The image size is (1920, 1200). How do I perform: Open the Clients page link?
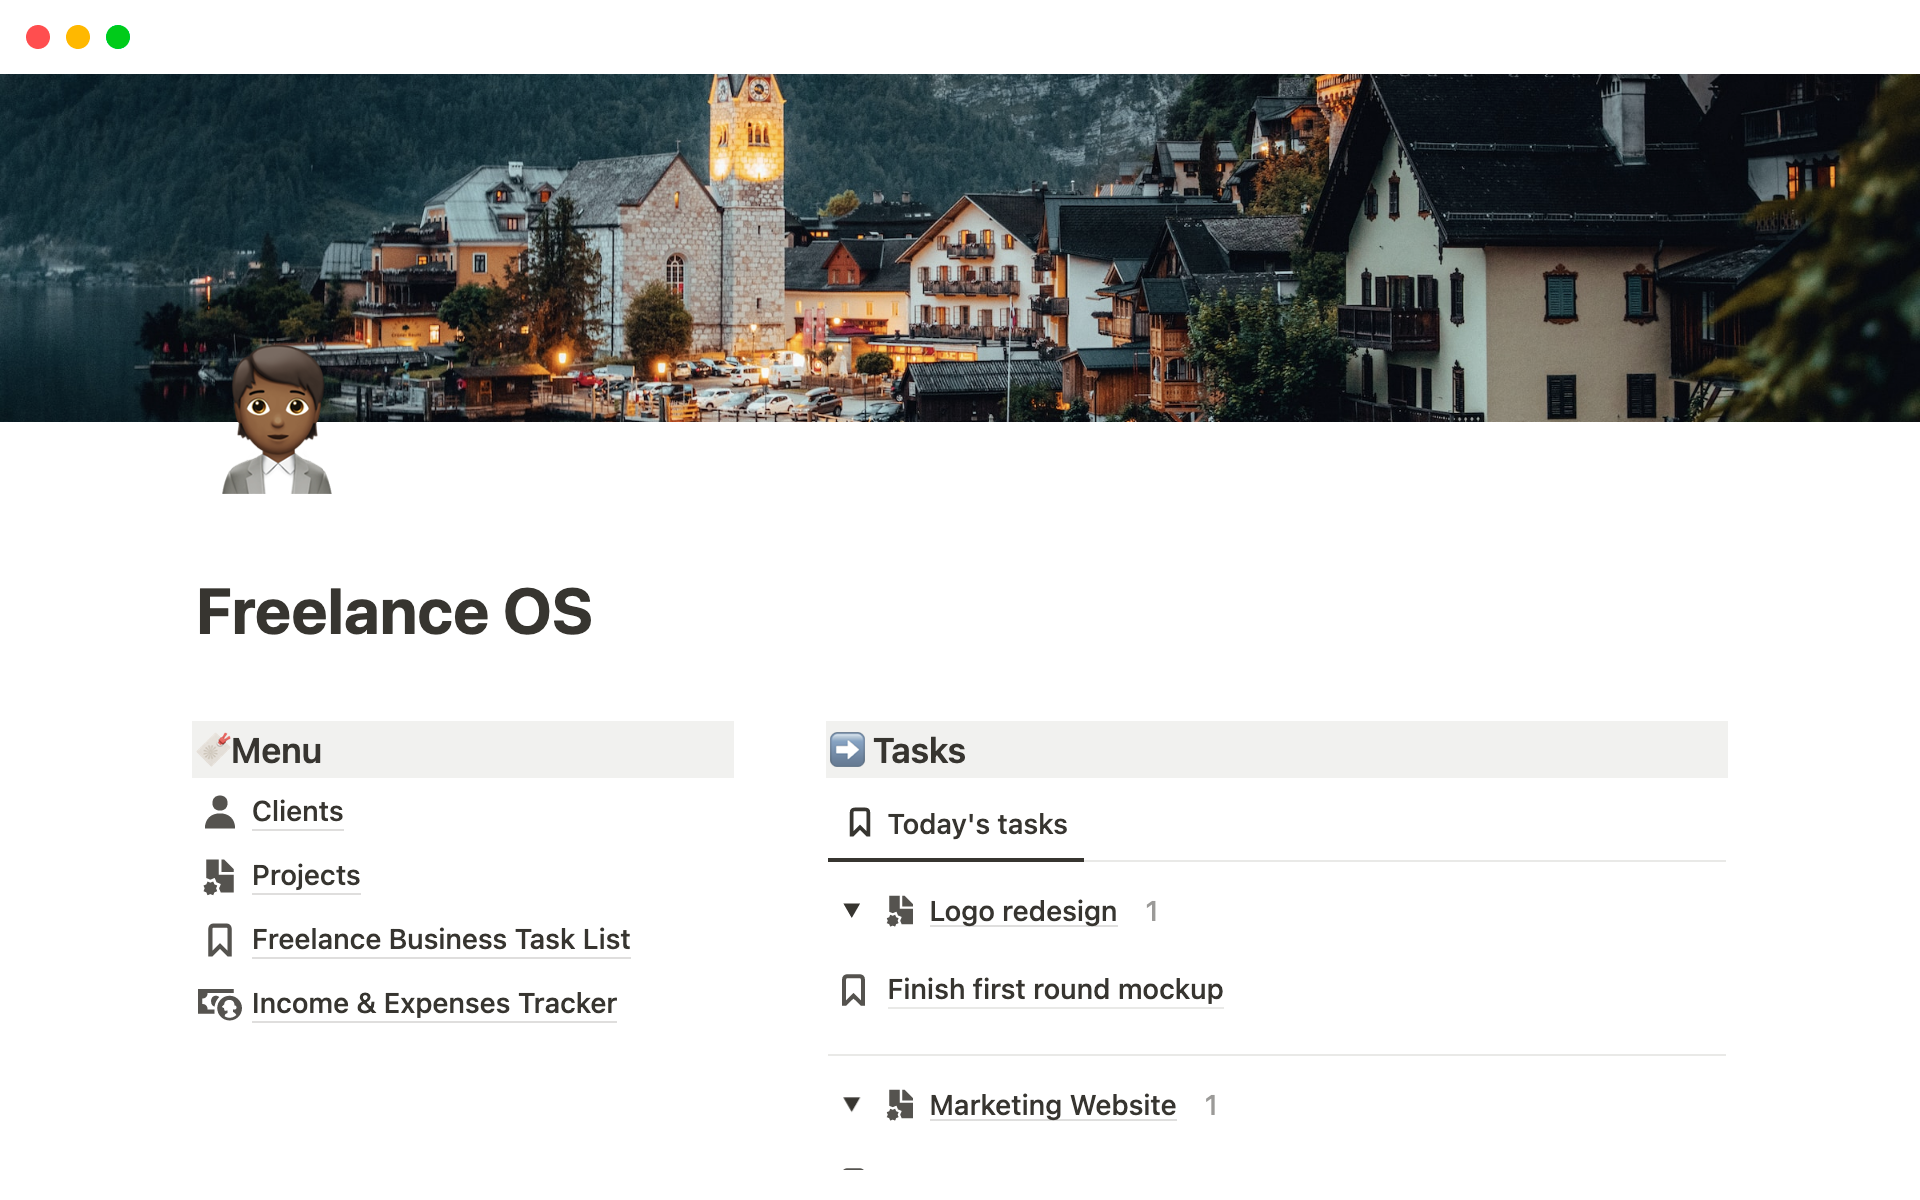[297, 812]
